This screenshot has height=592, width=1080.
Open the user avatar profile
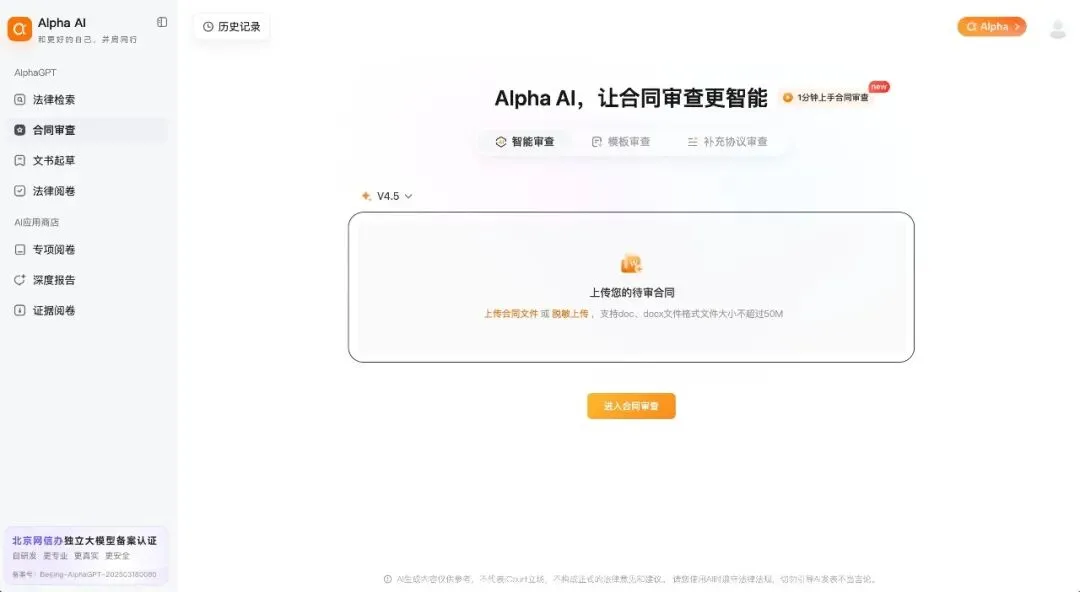tap(1057, 28)
